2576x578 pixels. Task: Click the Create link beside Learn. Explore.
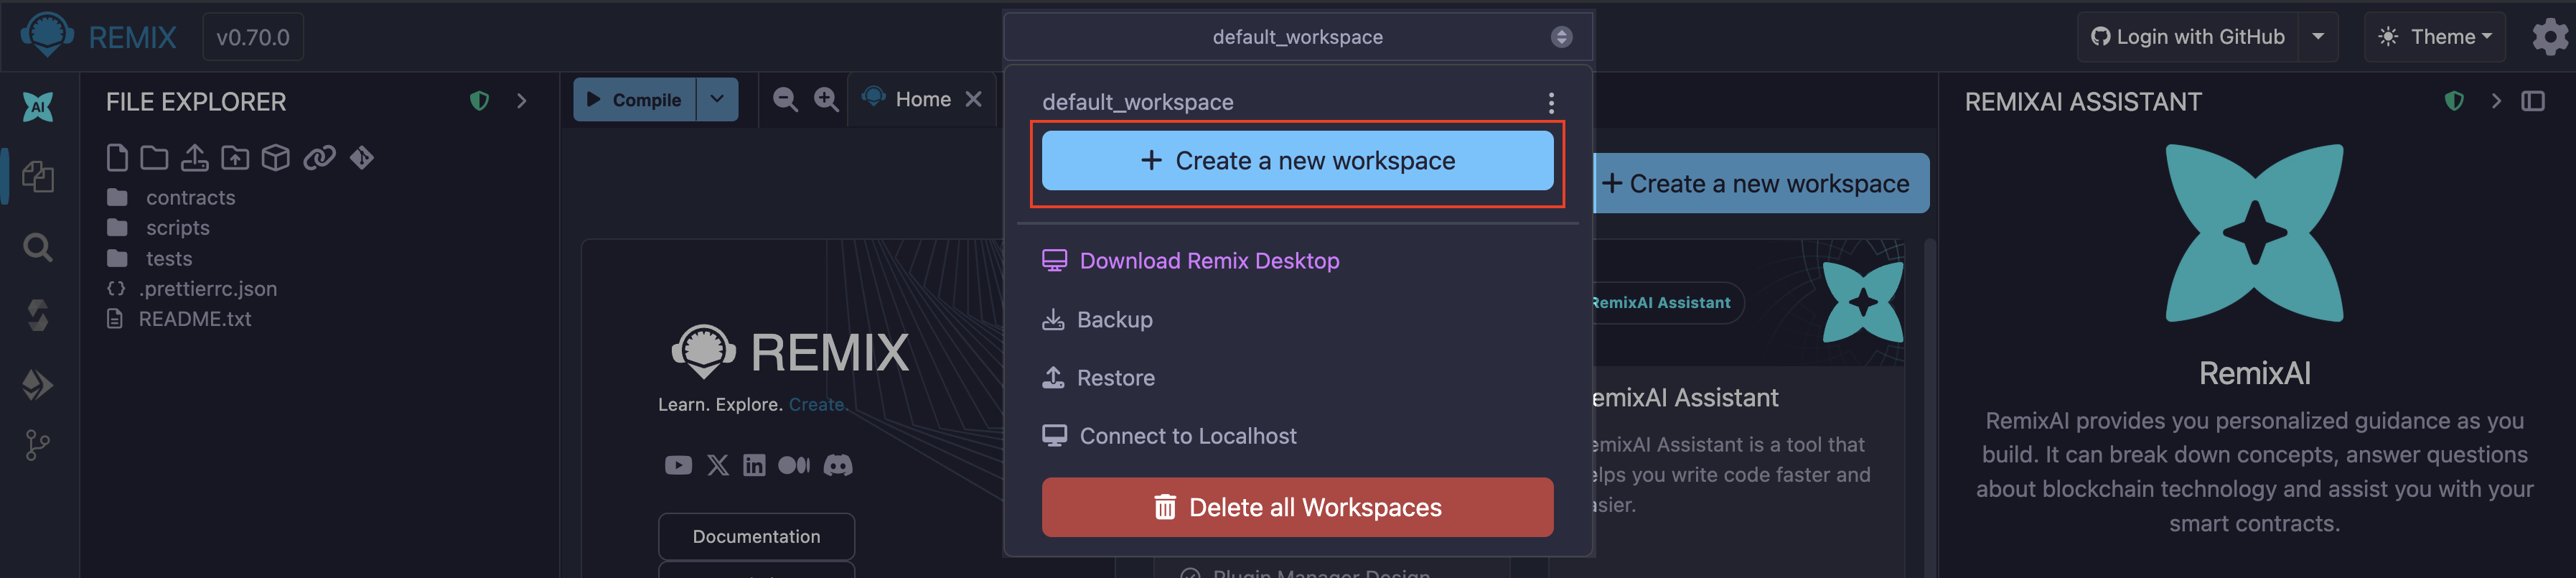click(817, 405)
